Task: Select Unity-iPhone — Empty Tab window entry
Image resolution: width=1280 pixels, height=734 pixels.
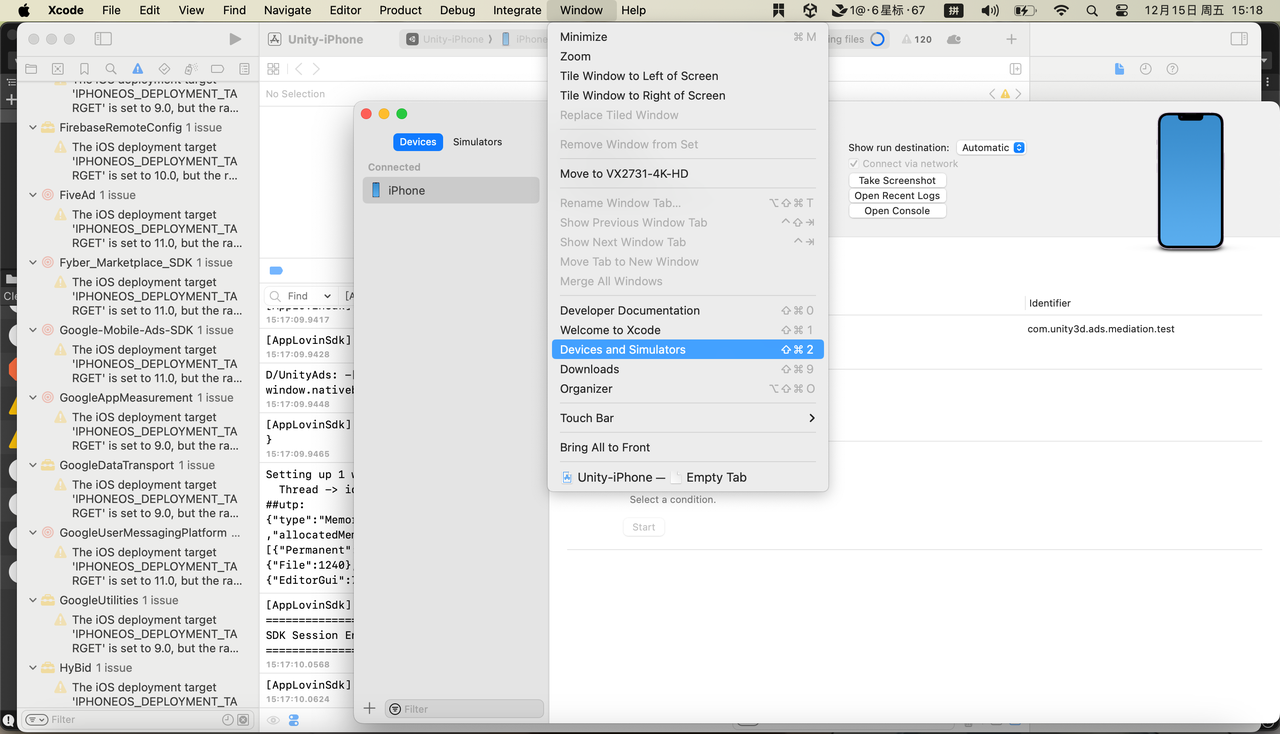Action: (688, 477)
